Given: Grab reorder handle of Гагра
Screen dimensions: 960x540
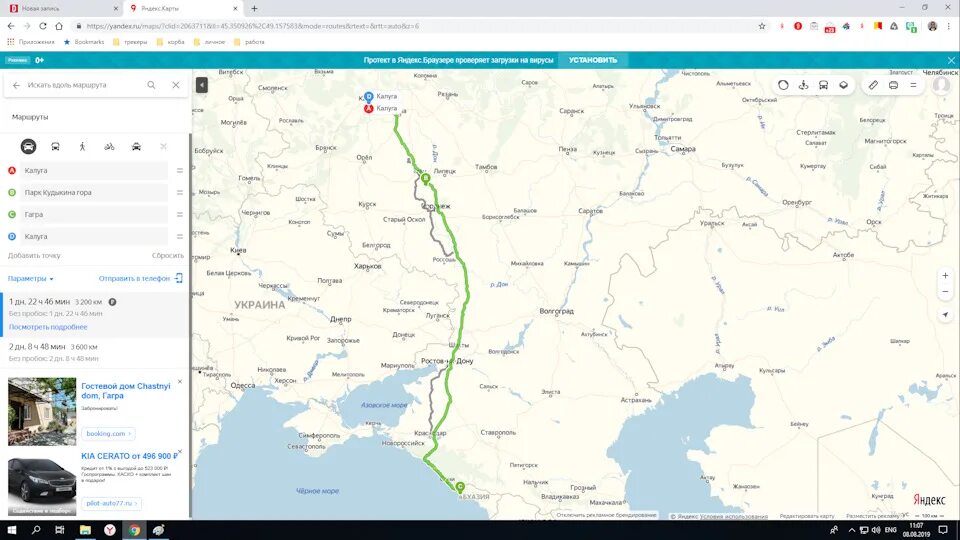Looking at the screenshot, I should pyautogui.click(x=179, y=214).
